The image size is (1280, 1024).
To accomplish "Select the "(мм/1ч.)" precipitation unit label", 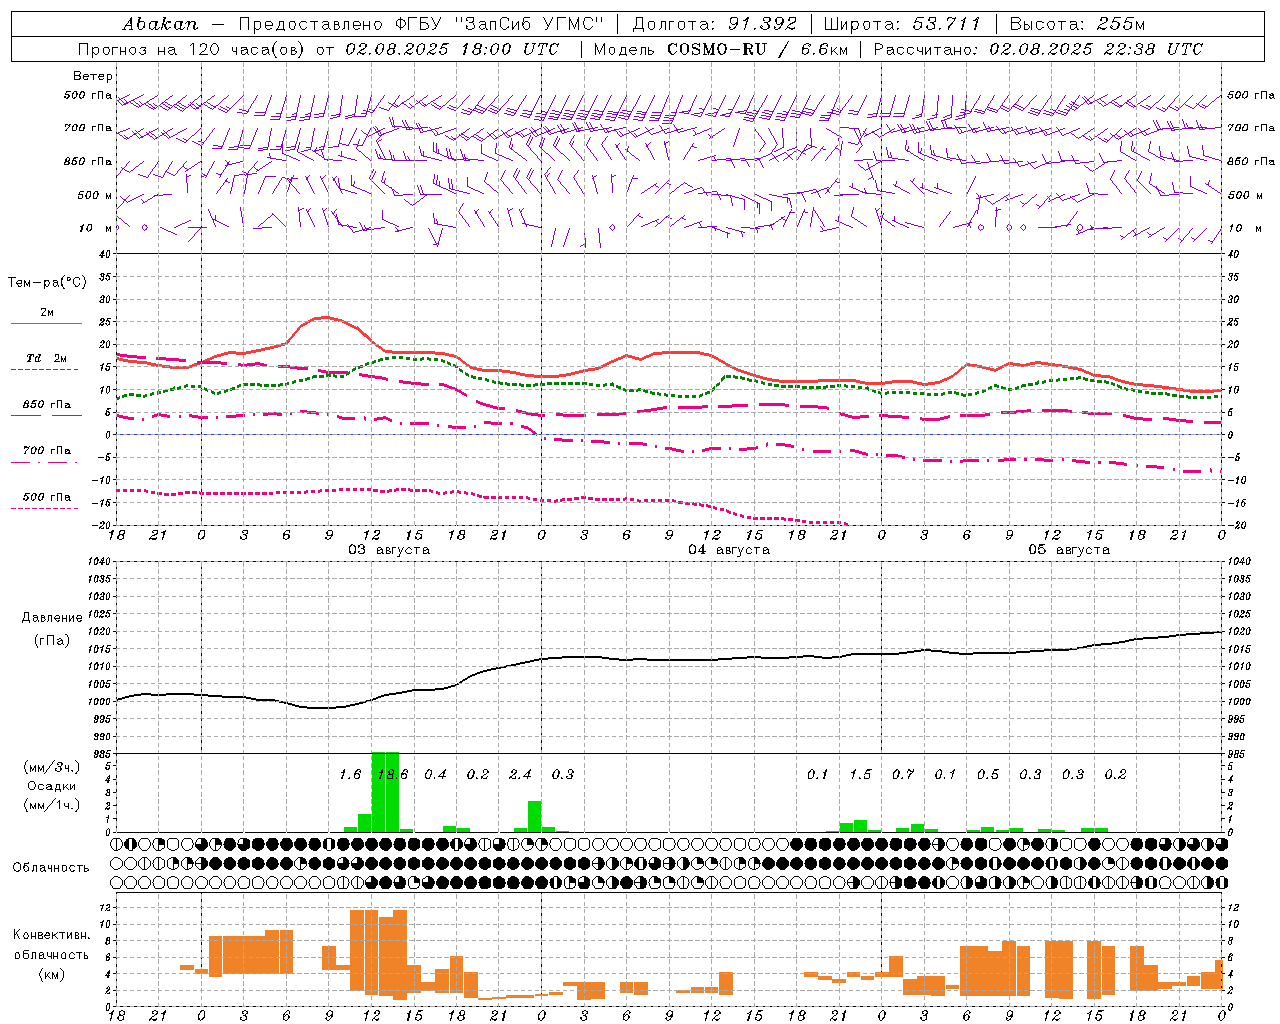I will click(52, 805).
